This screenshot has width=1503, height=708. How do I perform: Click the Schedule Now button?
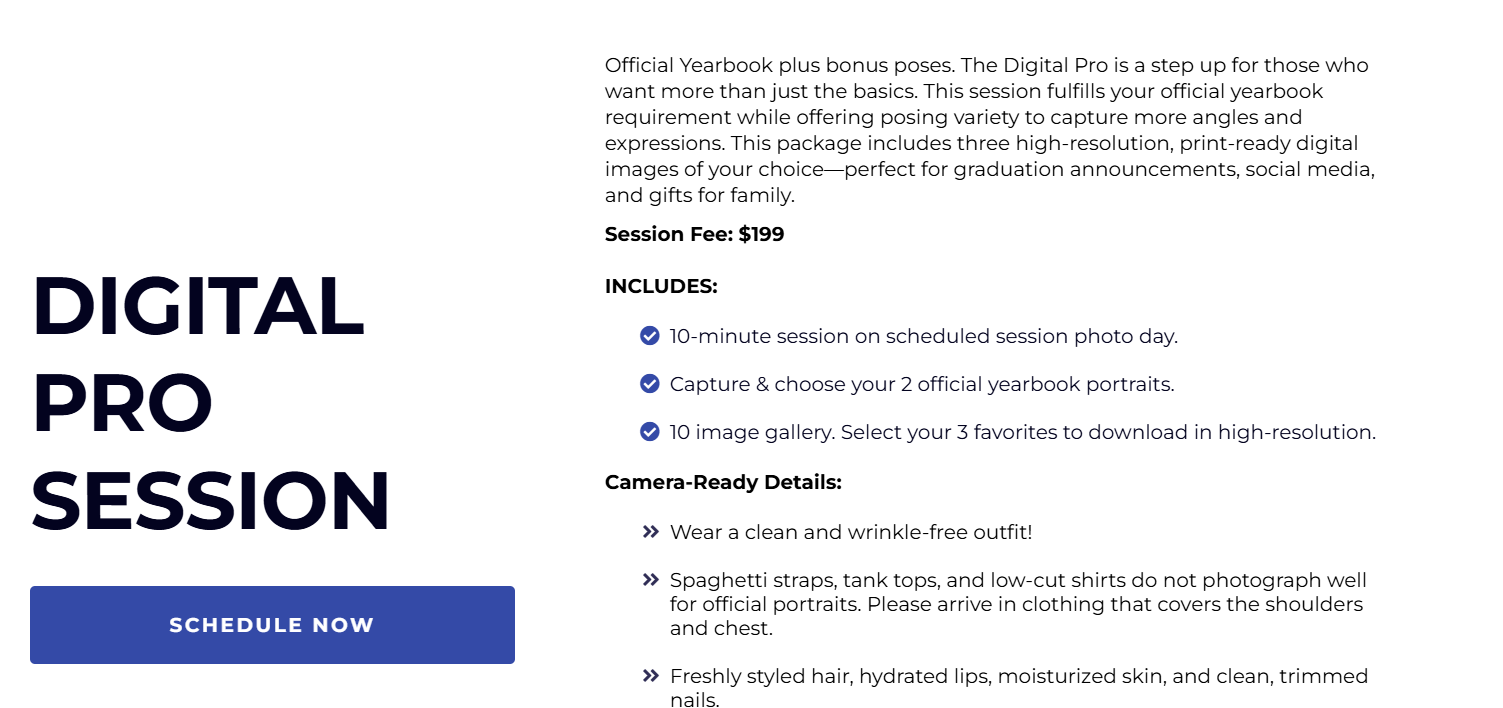point(272,625)
